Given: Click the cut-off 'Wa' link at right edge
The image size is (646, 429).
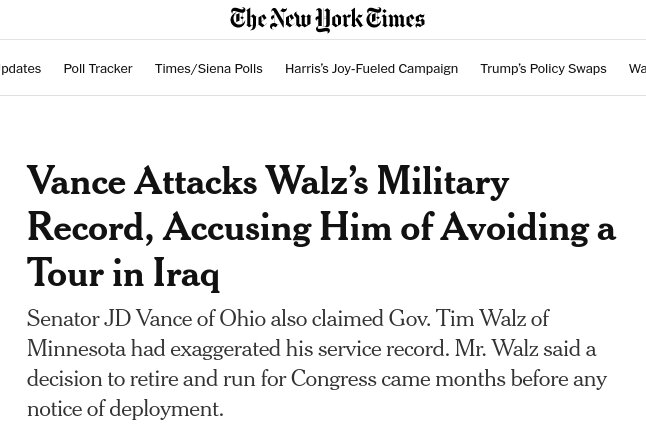Looking at the screenshot, I should [x=637, y=69].
